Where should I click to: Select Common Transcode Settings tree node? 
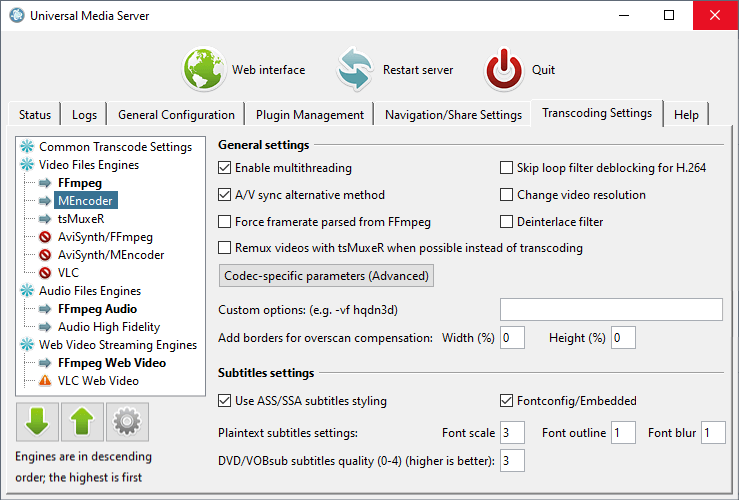point(115,147)
